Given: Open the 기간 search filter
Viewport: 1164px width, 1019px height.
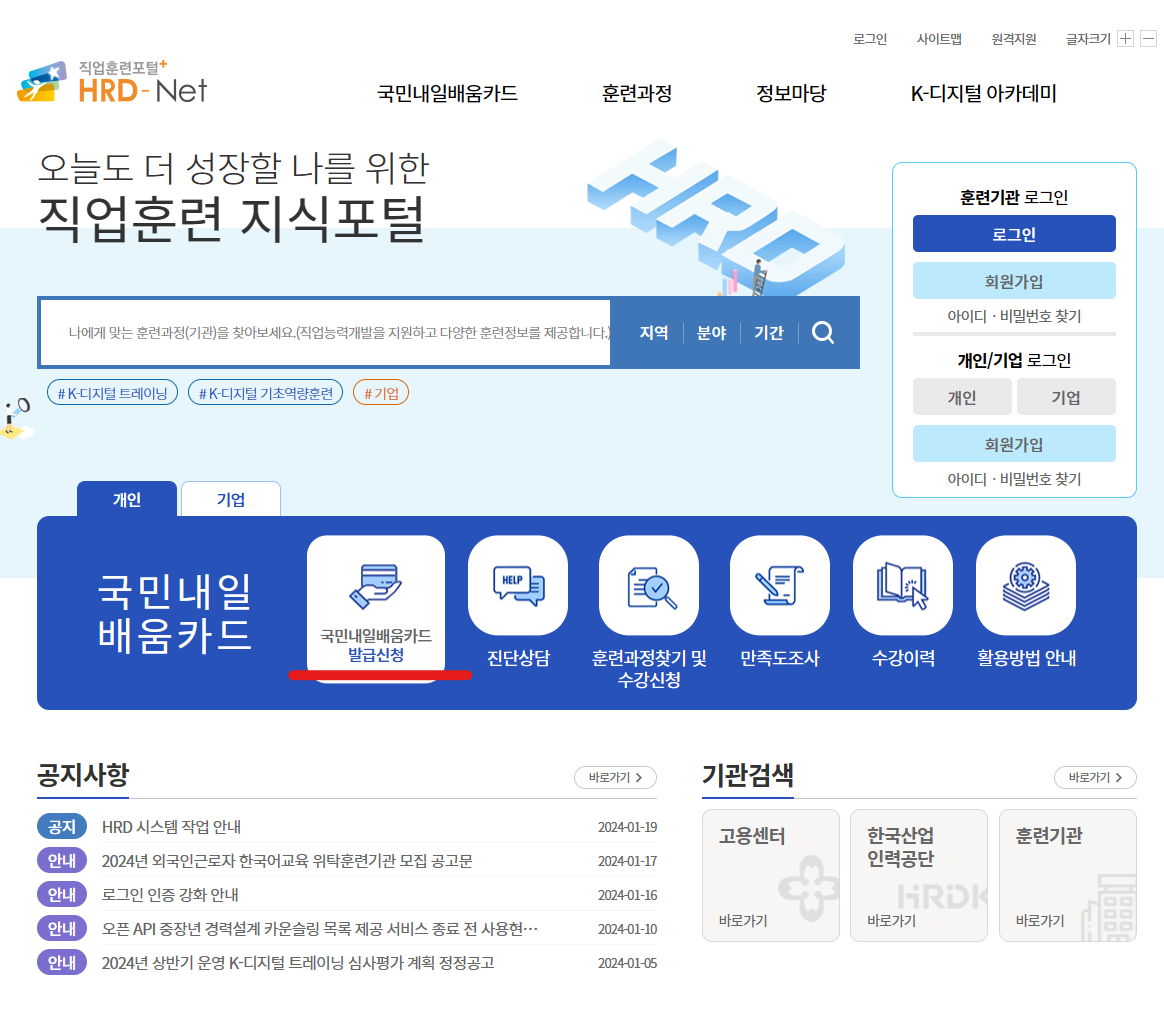Looking at the screenshot, I should click(768, 332).
